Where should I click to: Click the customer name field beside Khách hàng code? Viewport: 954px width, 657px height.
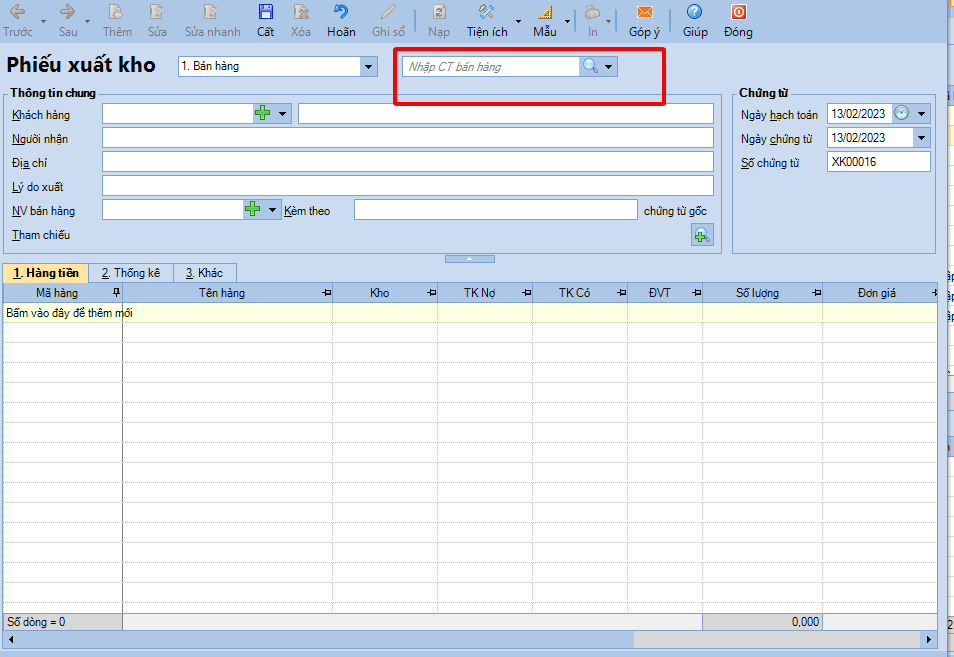[x=506, y=113]
